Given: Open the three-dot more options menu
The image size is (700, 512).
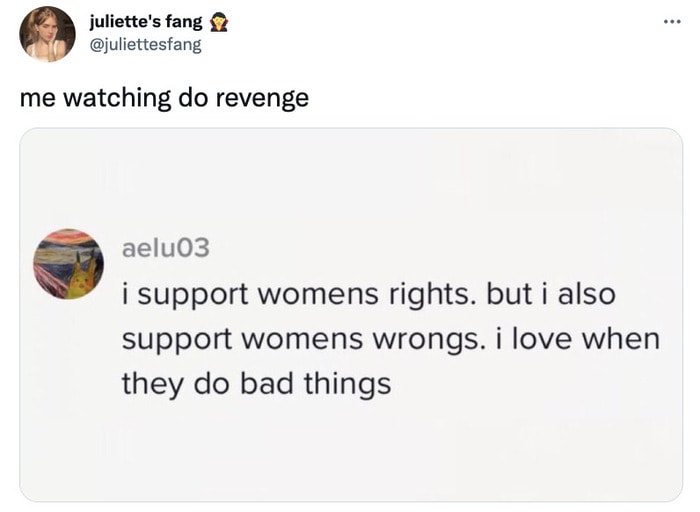Looking at the screenshot, I should [x=672, y=21].
